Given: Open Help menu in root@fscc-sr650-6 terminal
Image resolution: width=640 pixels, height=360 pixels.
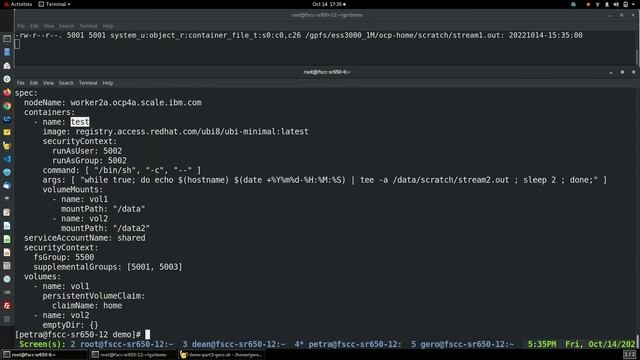Looking at the screenshot, I should (x=108, y=83).
